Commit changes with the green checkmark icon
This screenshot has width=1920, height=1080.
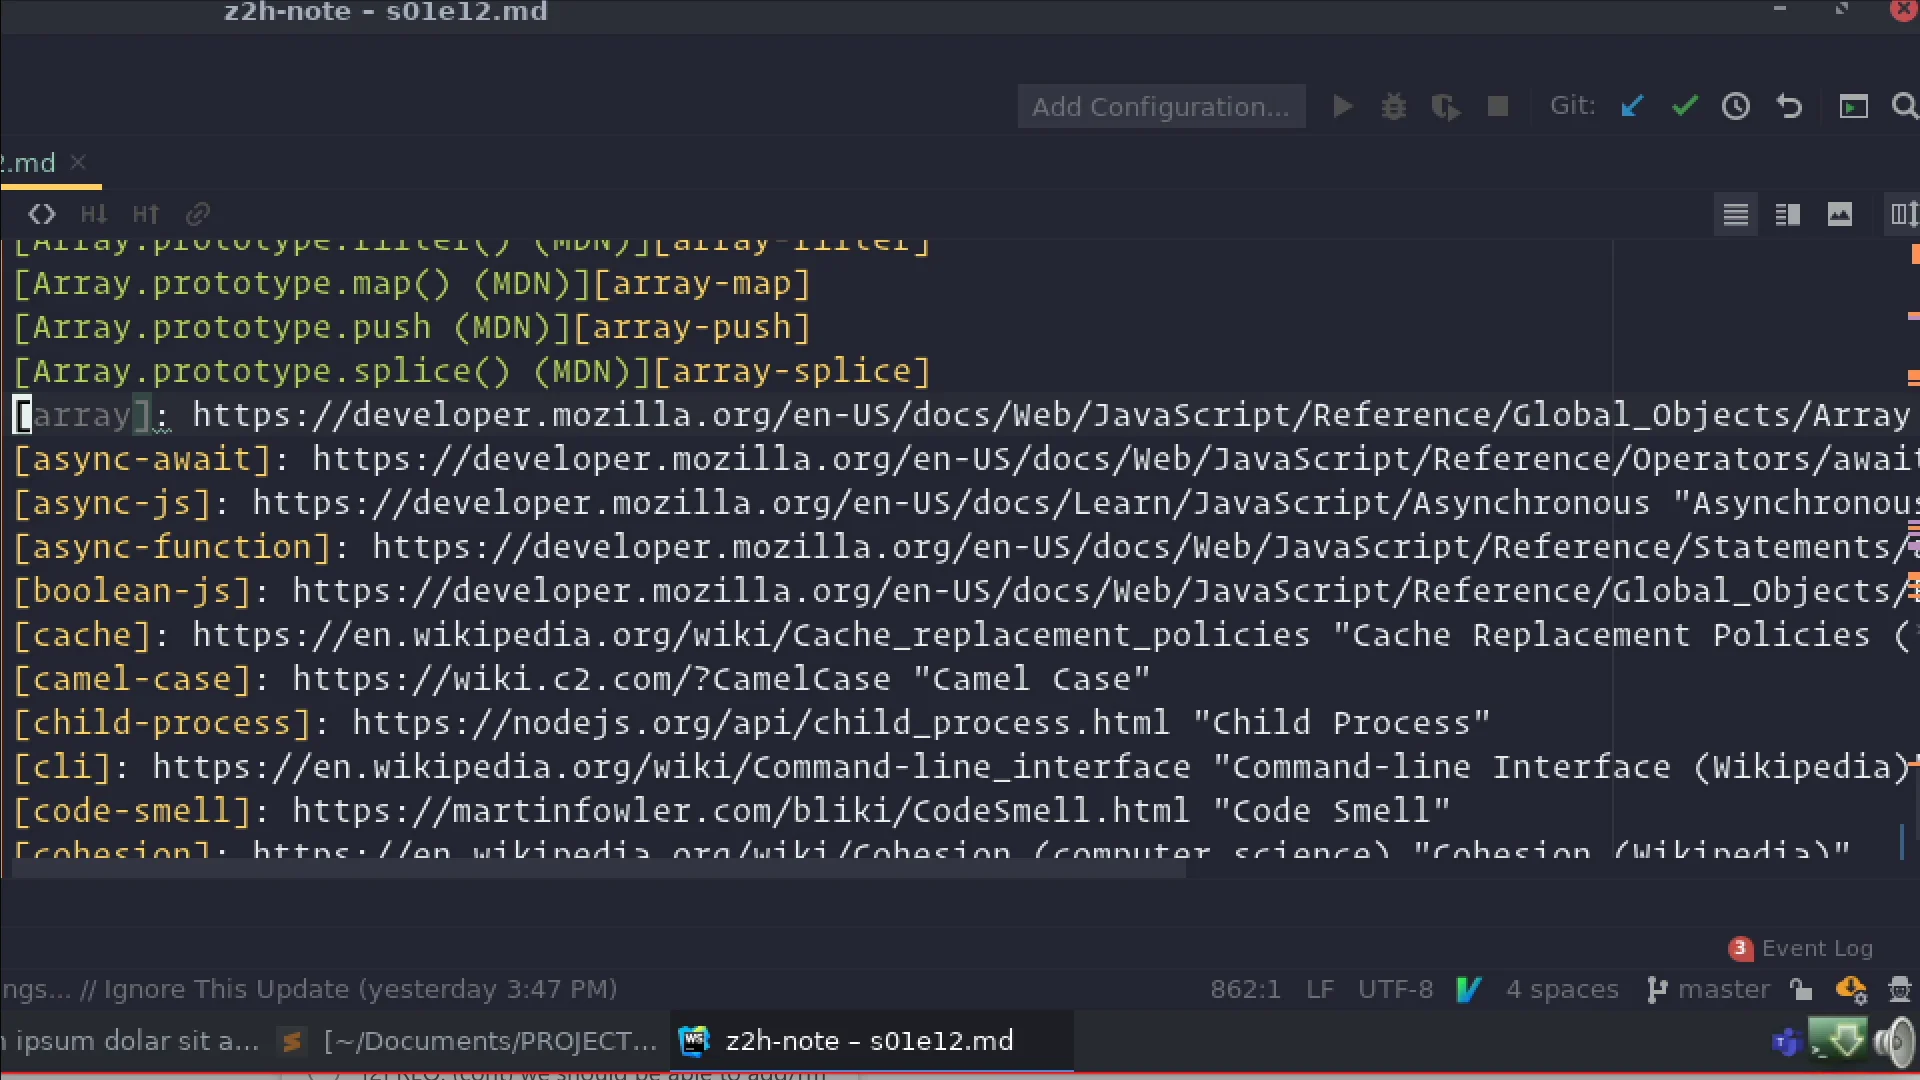pos(1684,106)
